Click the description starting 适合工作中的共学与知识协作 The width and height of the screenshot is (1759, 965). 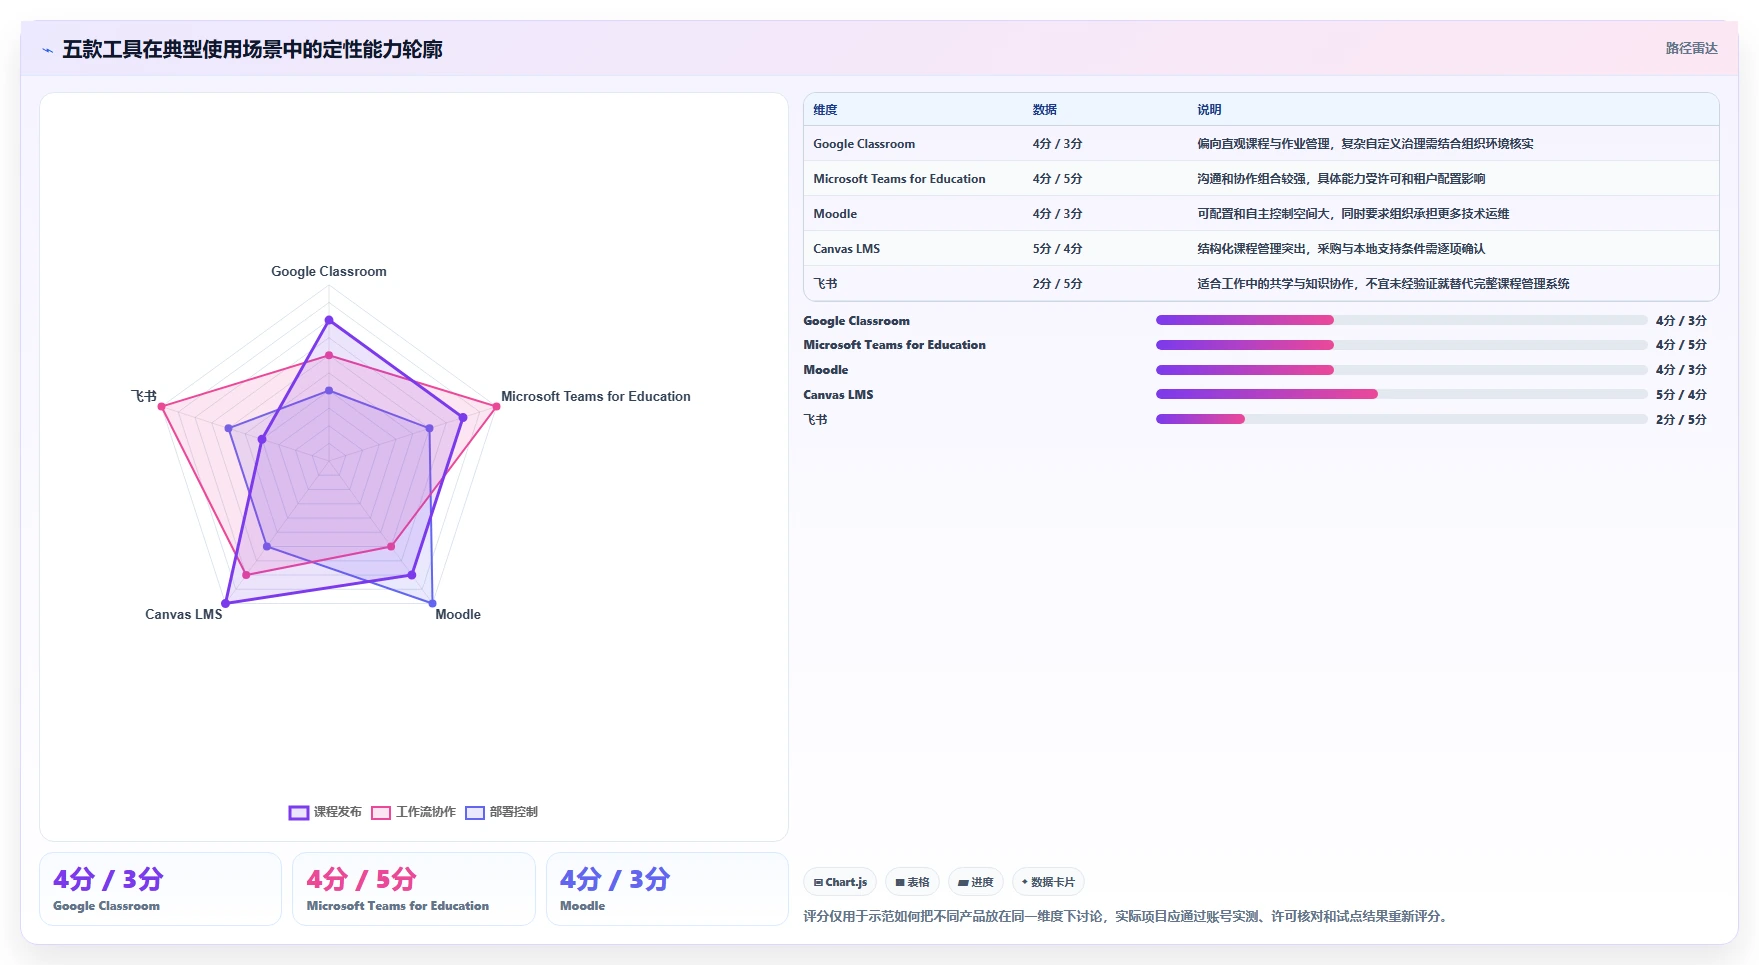tap(1383, 284)
